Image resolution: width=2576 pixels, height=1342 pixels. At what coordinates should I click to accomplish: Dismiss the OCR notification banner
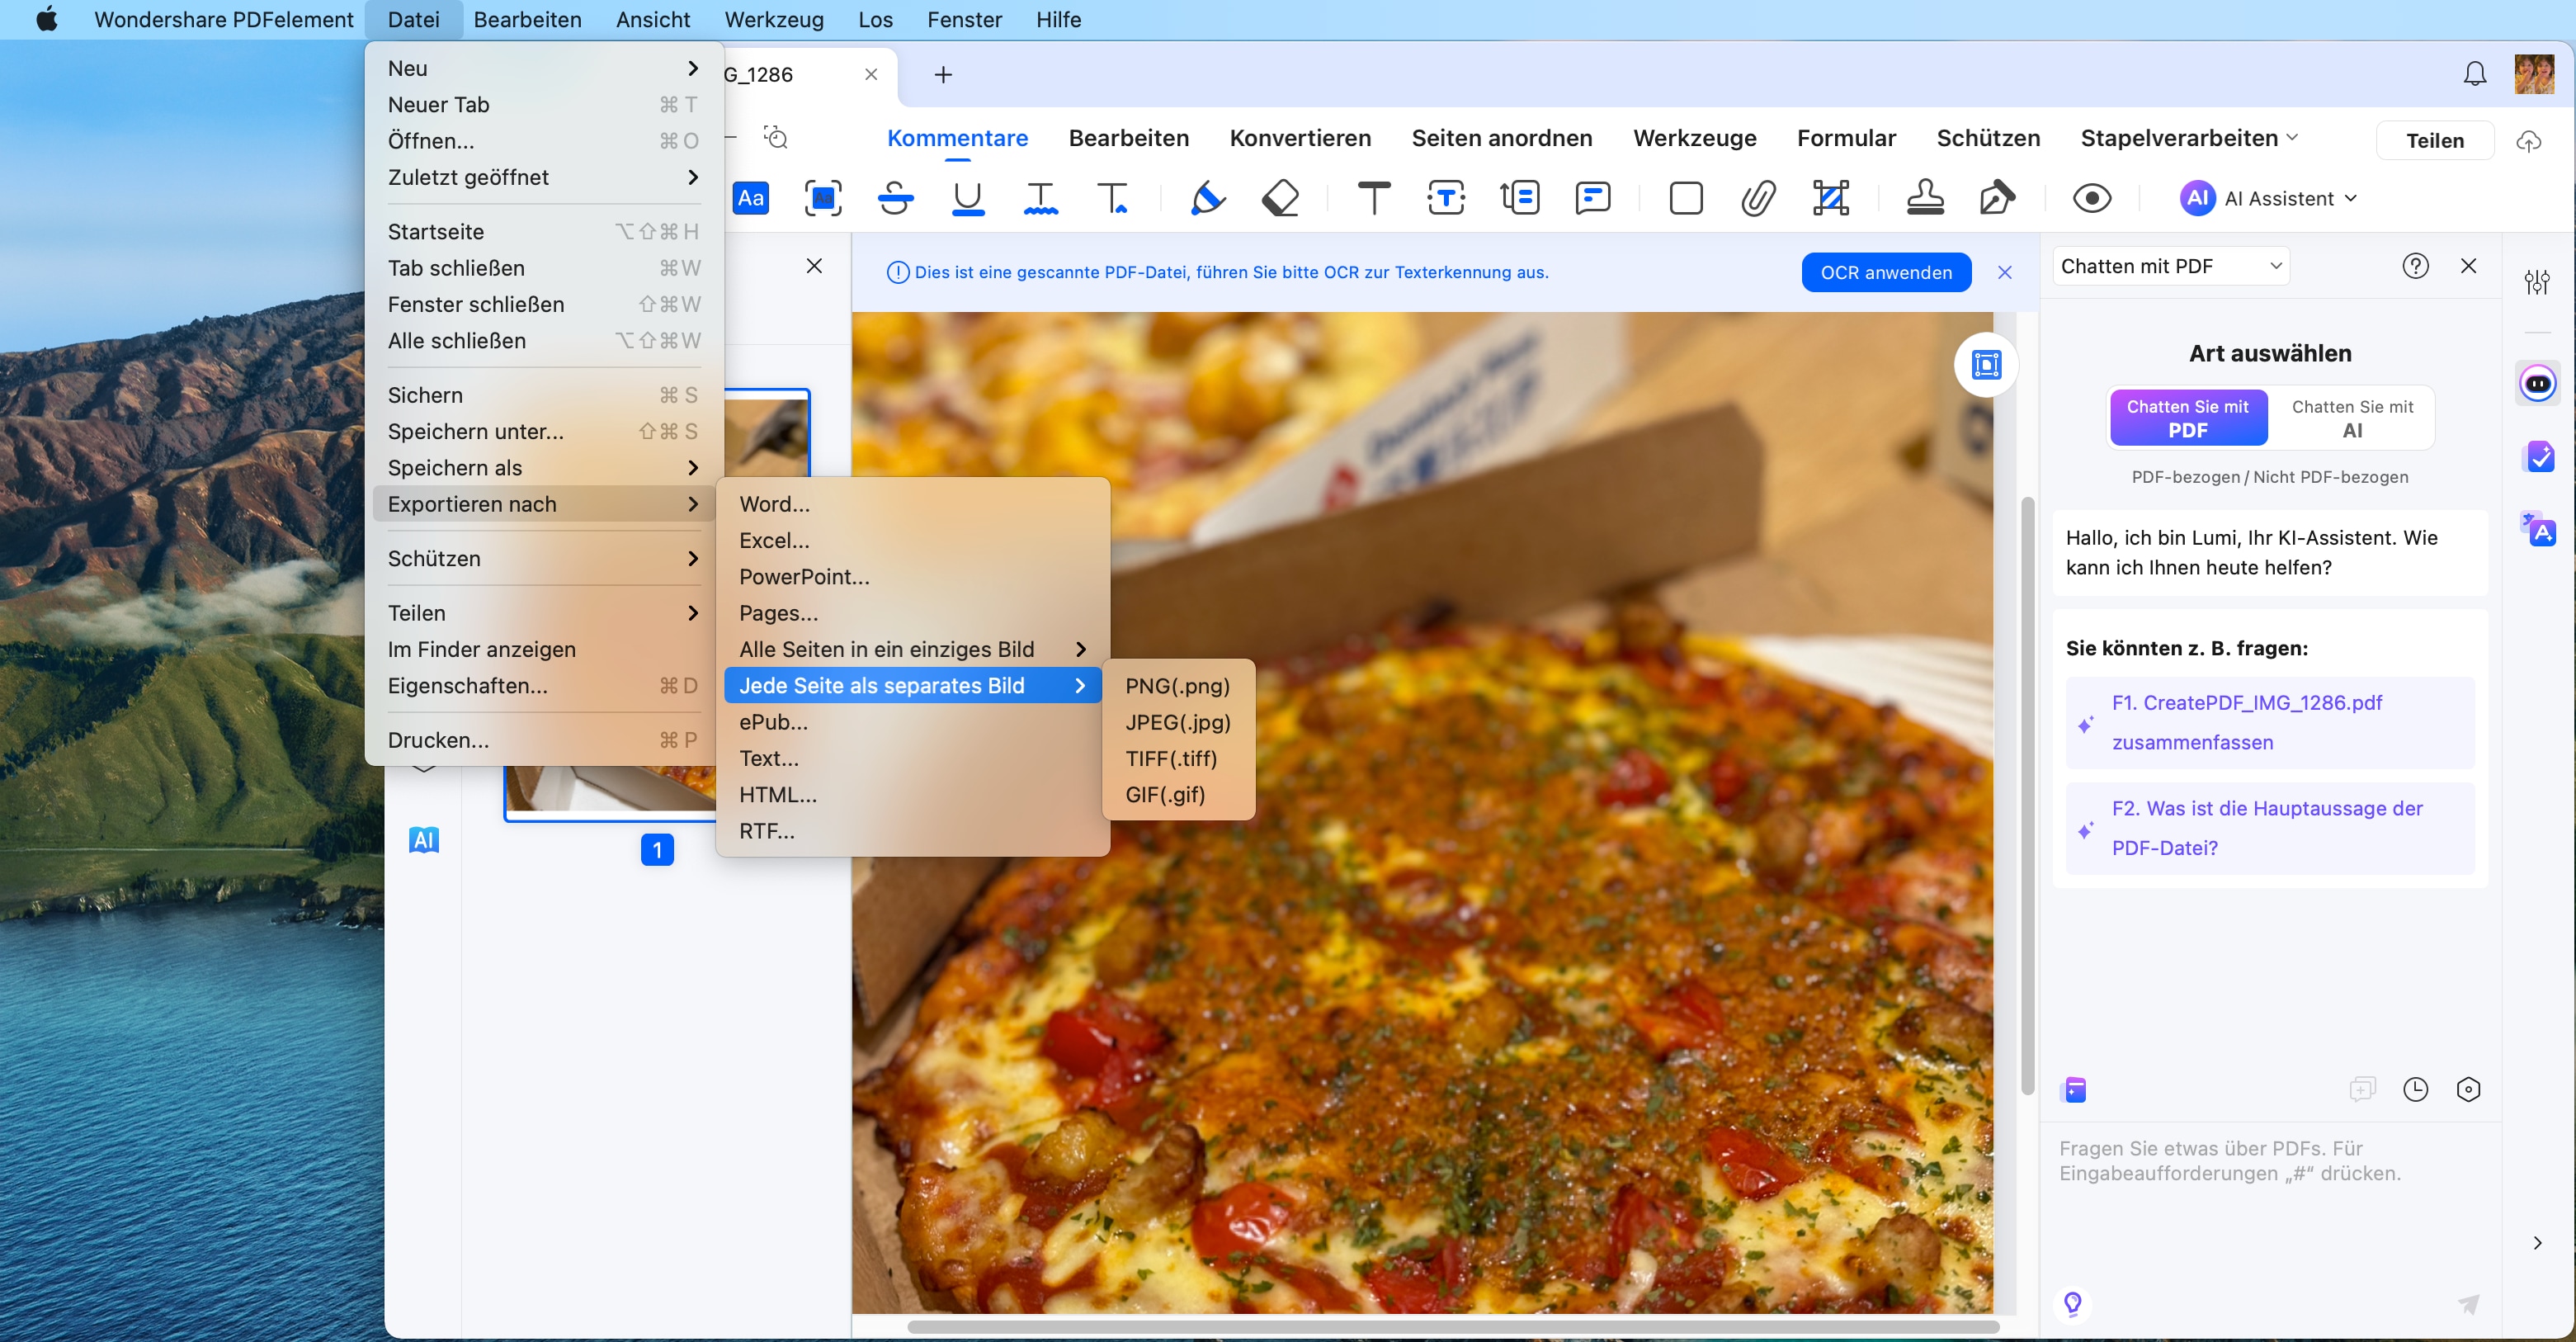coord(2004,272)
